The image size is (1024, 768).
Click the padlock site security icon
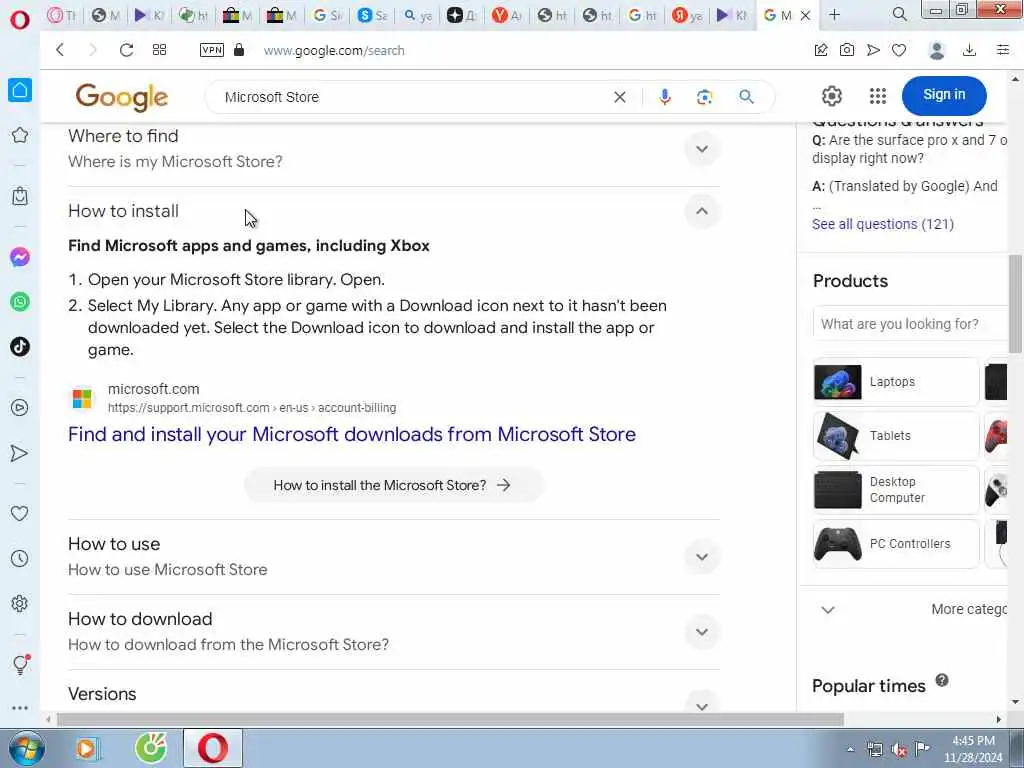coord(239,50)
